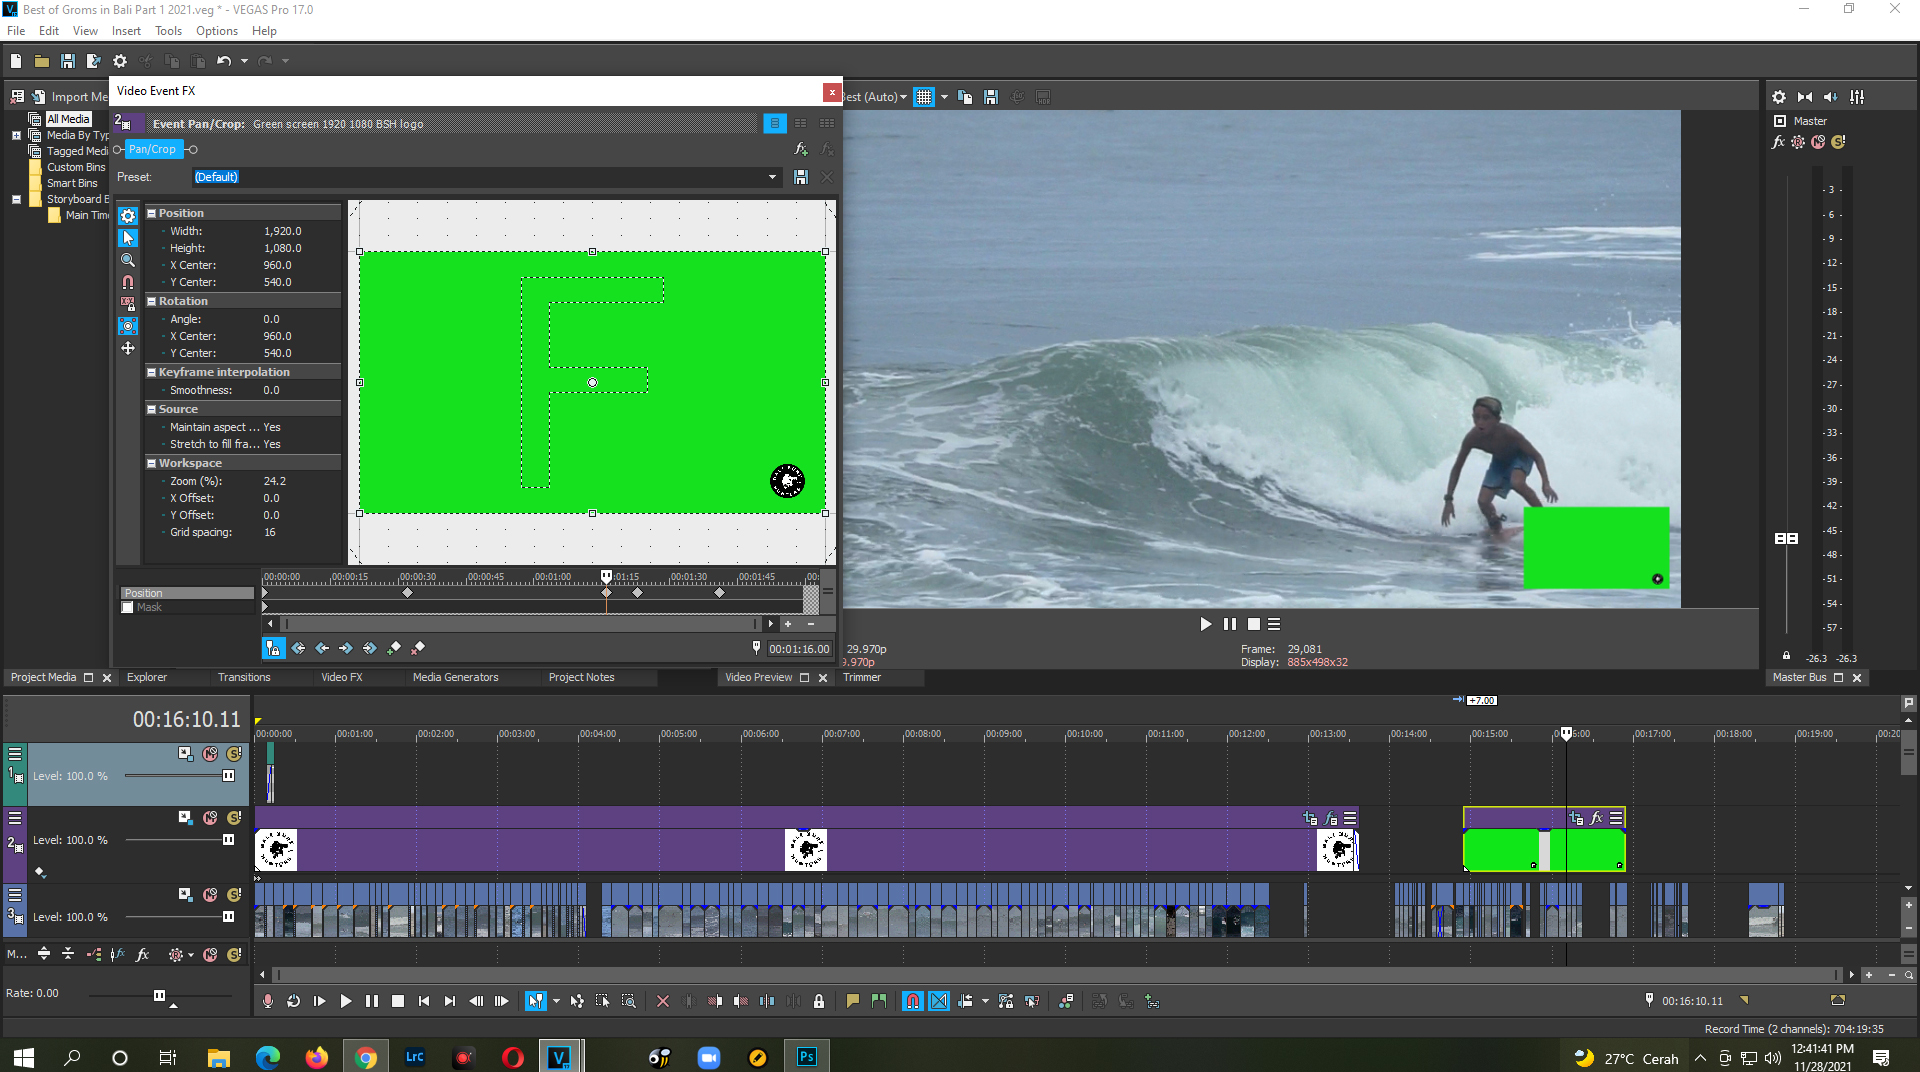Open Event FX on the green screen clip
1920x1072 pixels.
(1596, 818)
